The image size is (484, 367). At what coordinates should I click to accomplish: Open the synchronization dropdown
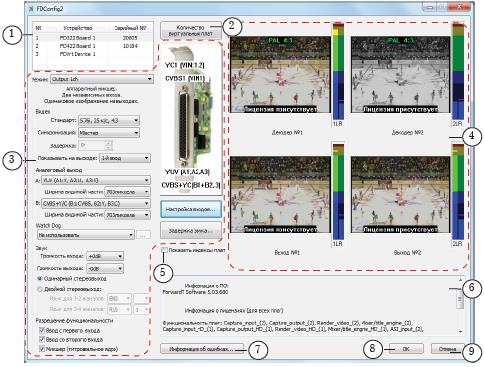[x=109, y=133]
